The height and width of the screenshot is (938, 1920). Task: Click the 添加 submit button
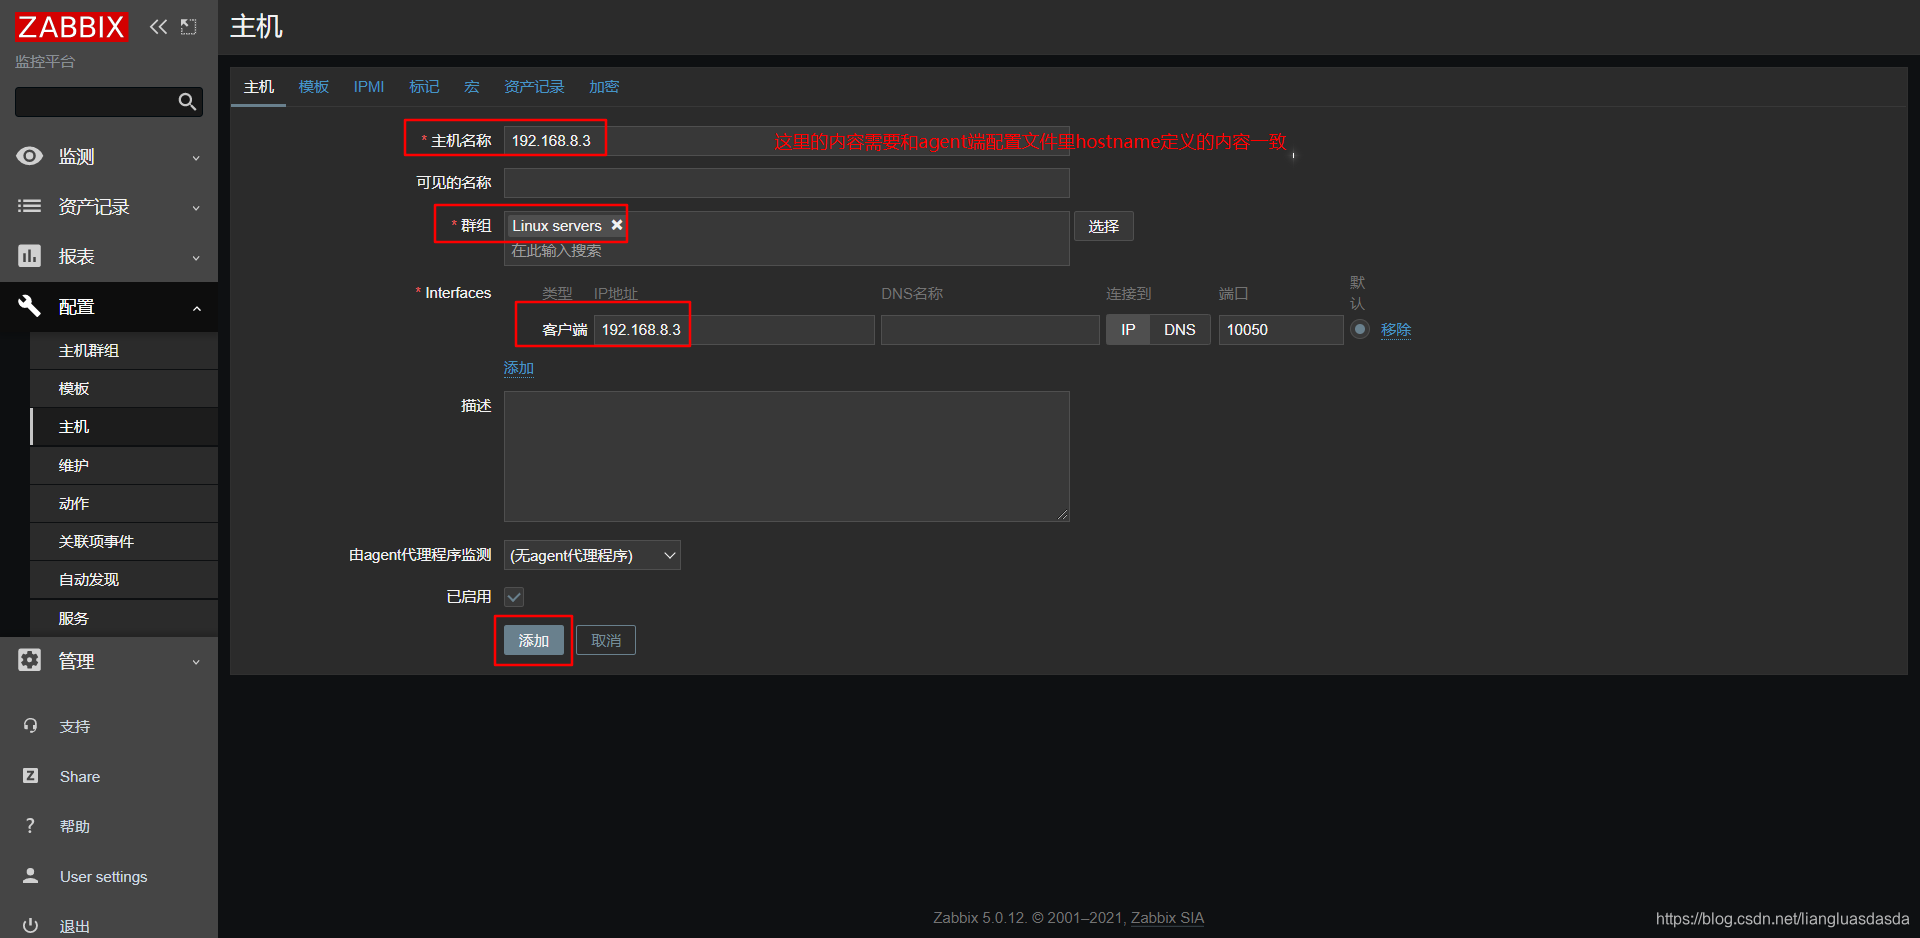coord(533,640)
